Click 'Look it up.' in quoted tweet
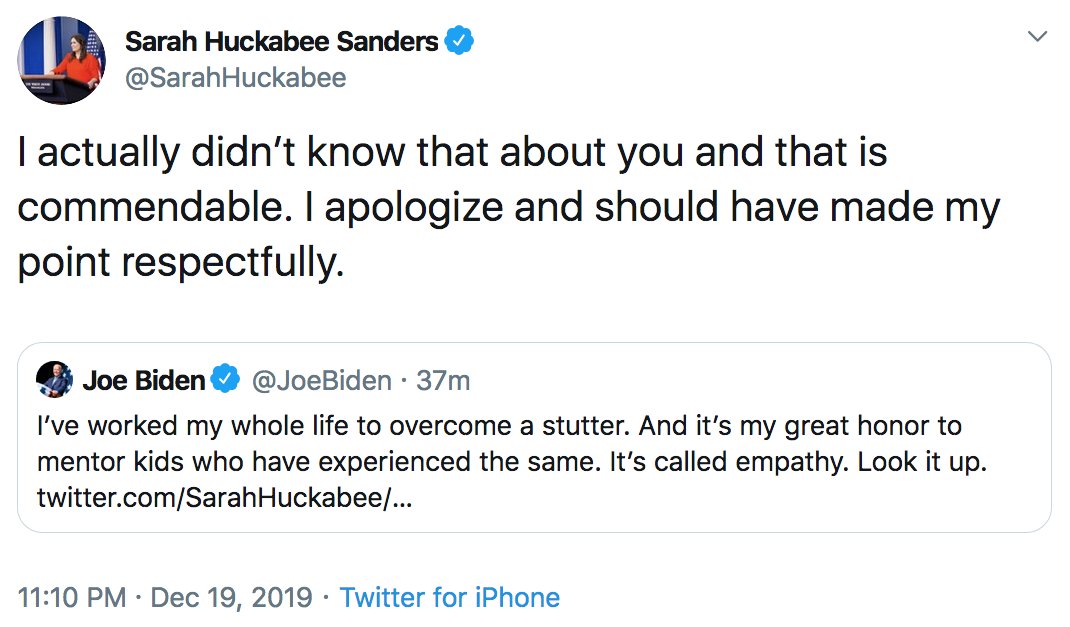The image size is (1070, 627). (922, 462)
